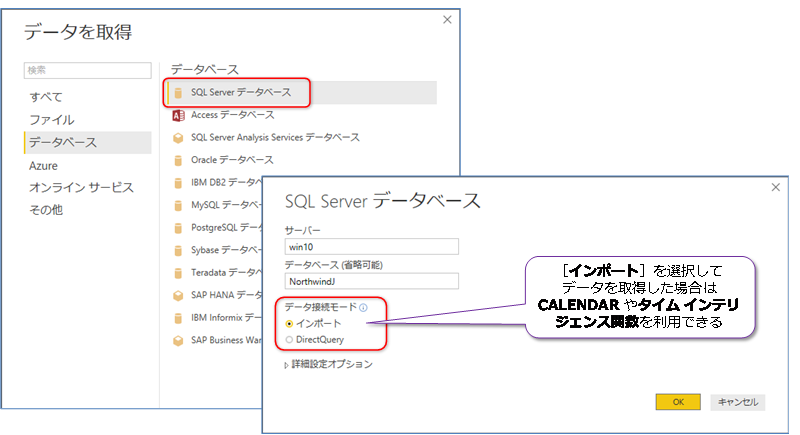The width and height of the screenshot is (800, 435).
Task: Click the 検索 search box
Action: [88, 70]
